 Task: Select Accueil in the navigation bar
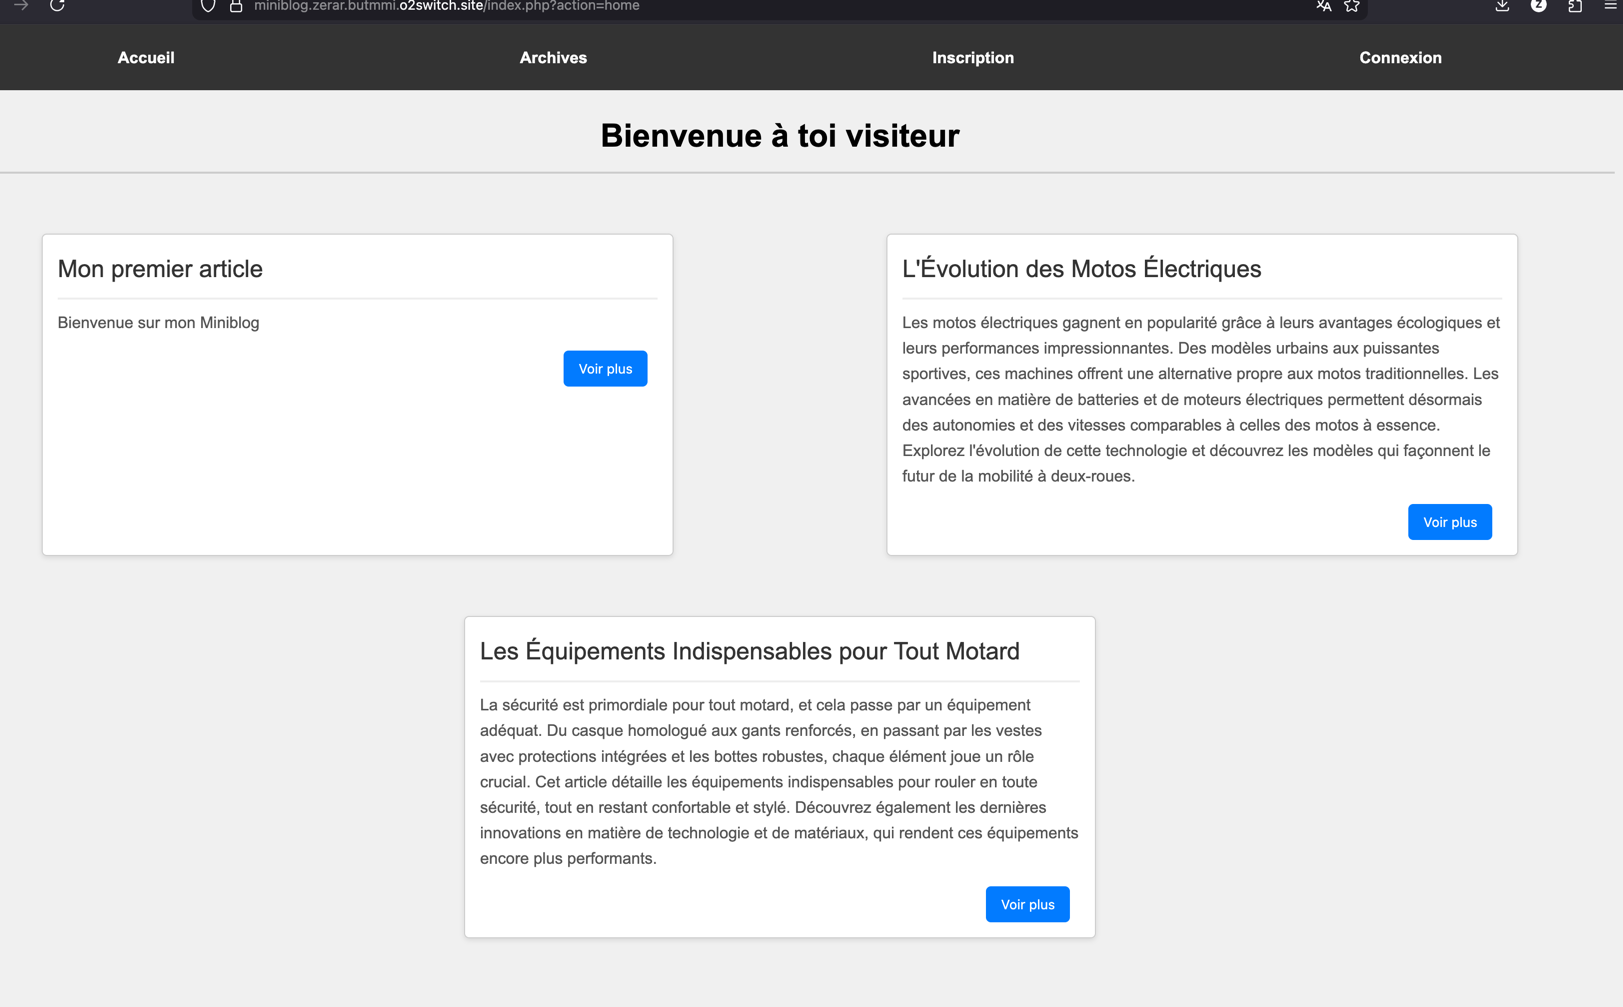click(146, 57)
